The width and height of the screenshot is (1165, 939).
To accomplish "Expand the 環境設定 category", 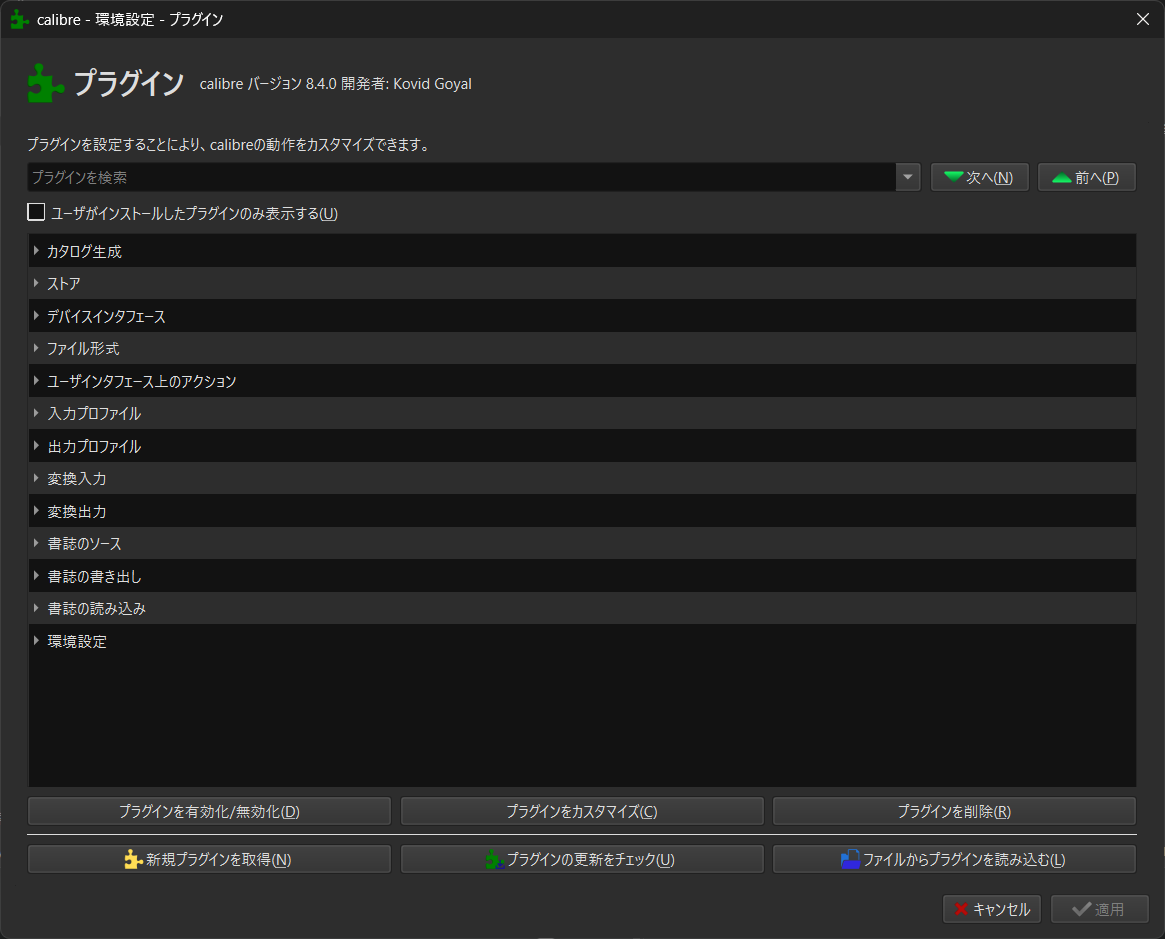I will click(37, 640).
